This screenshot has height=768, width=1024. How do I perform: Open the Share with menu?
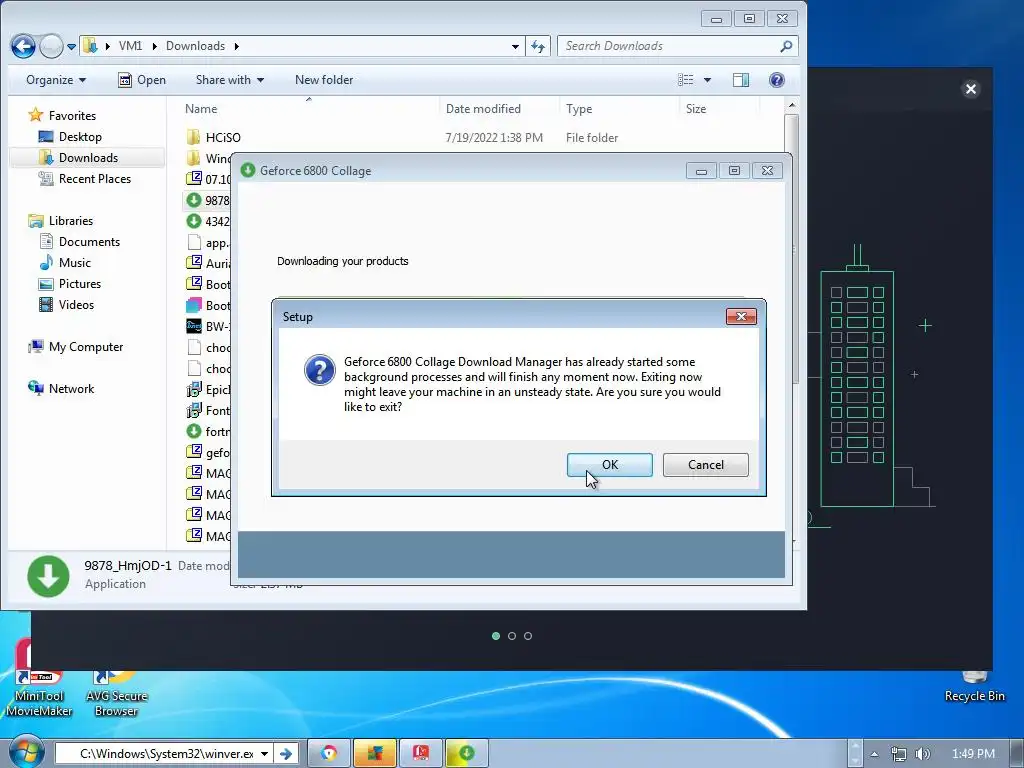click(230, 80)
